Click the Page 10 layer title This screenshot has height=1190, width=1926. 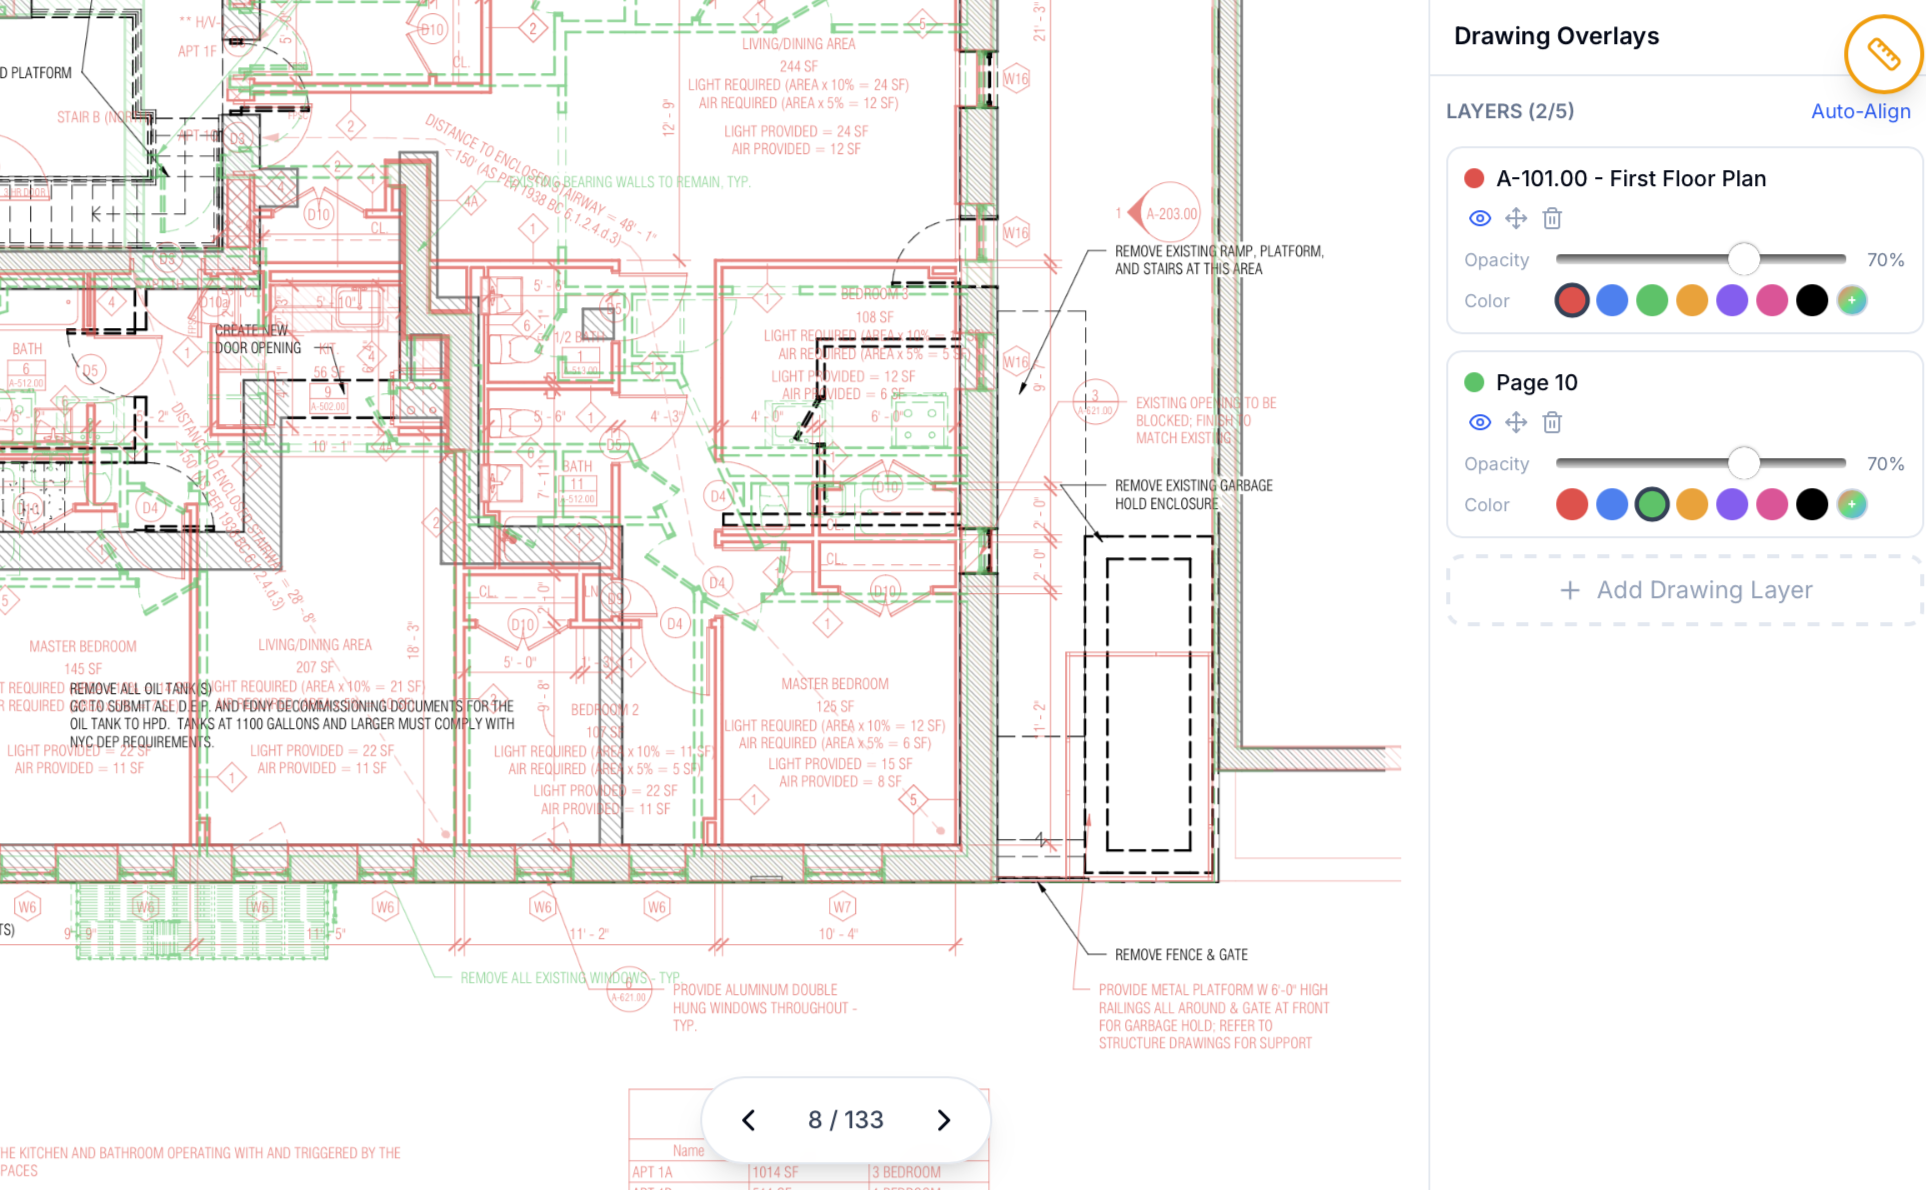1537,383
